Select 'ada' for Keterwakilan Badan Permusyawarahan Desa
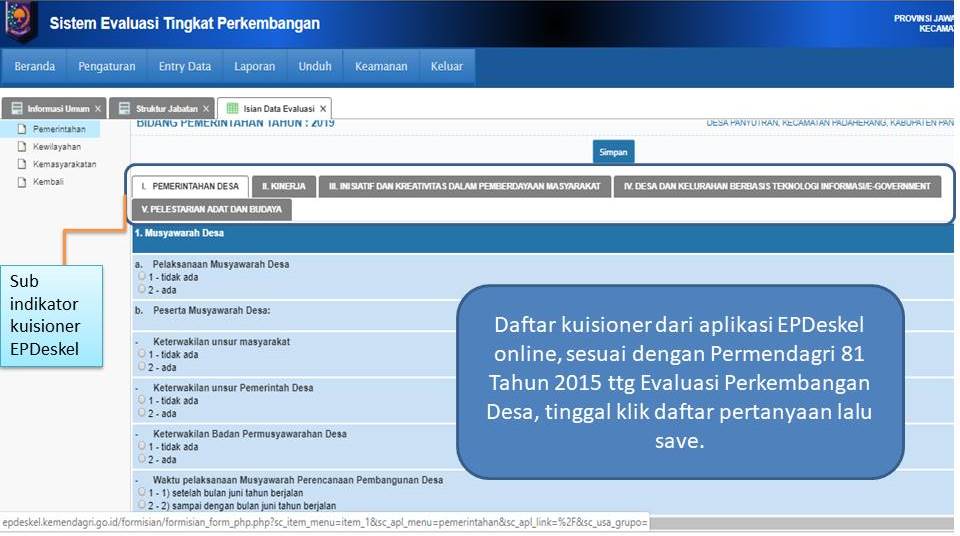The image size is (960, 536). click(141, 458)
